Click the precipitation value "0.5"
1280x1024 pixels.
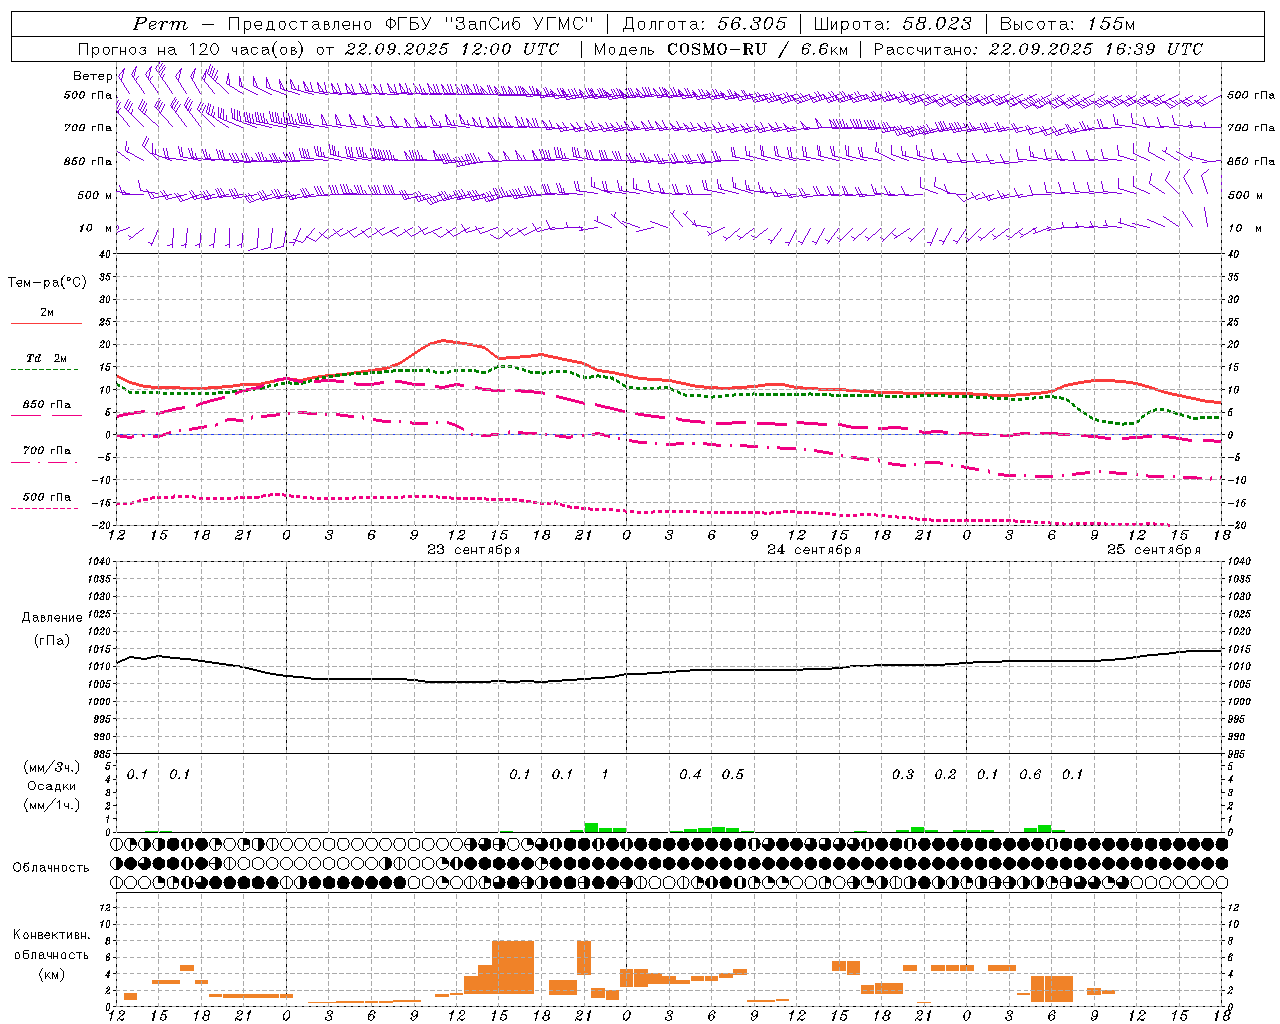click(x=732, y=774)
